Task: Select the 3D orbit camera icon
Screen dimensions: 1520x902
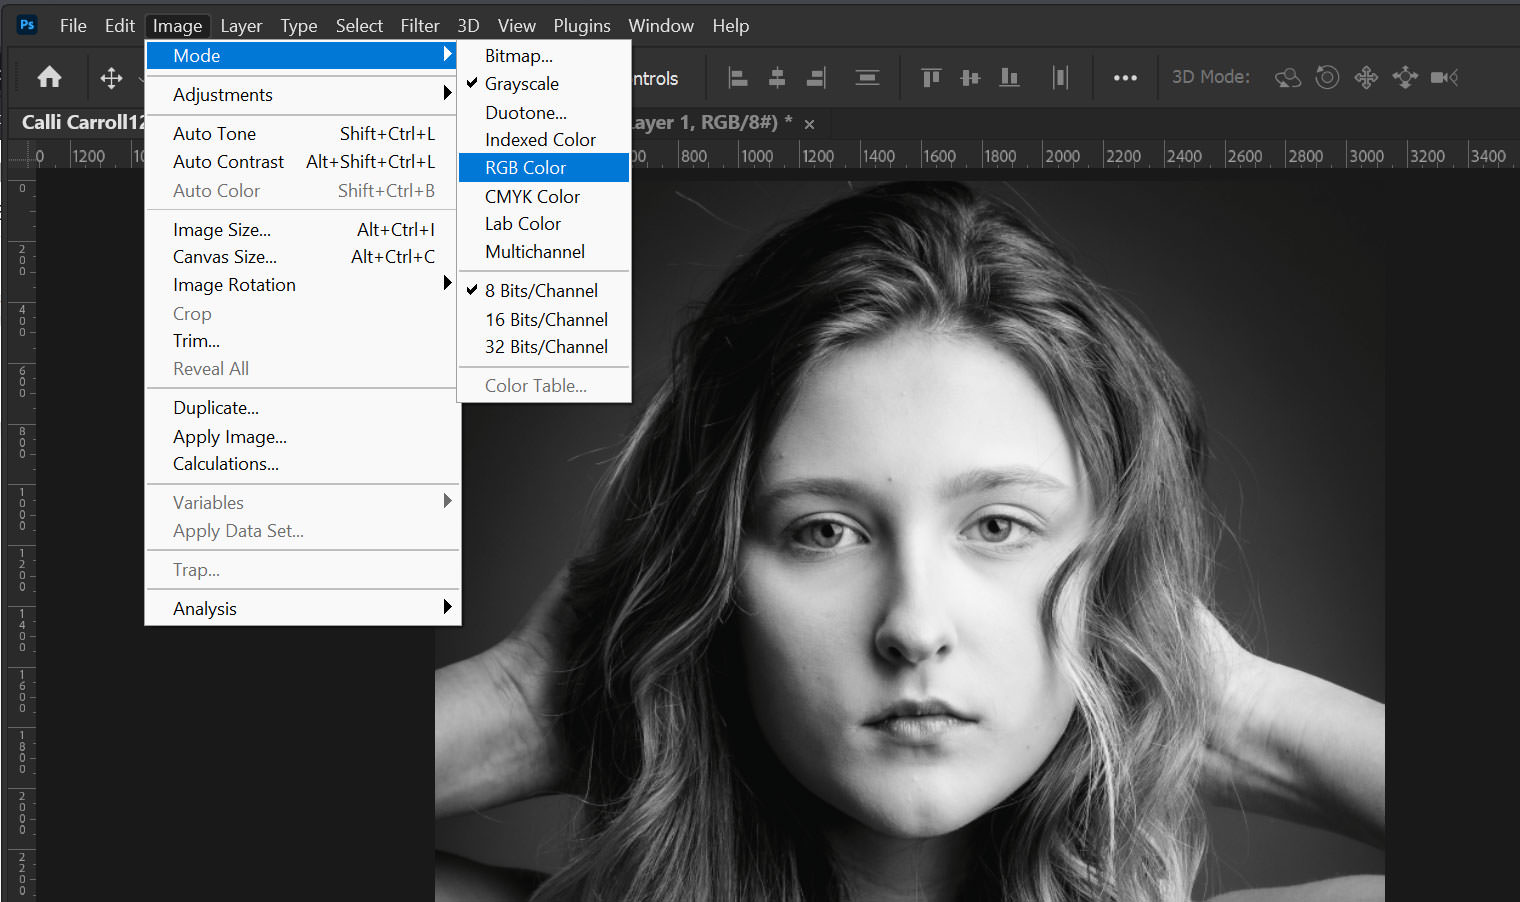Action: point(1288,77)
